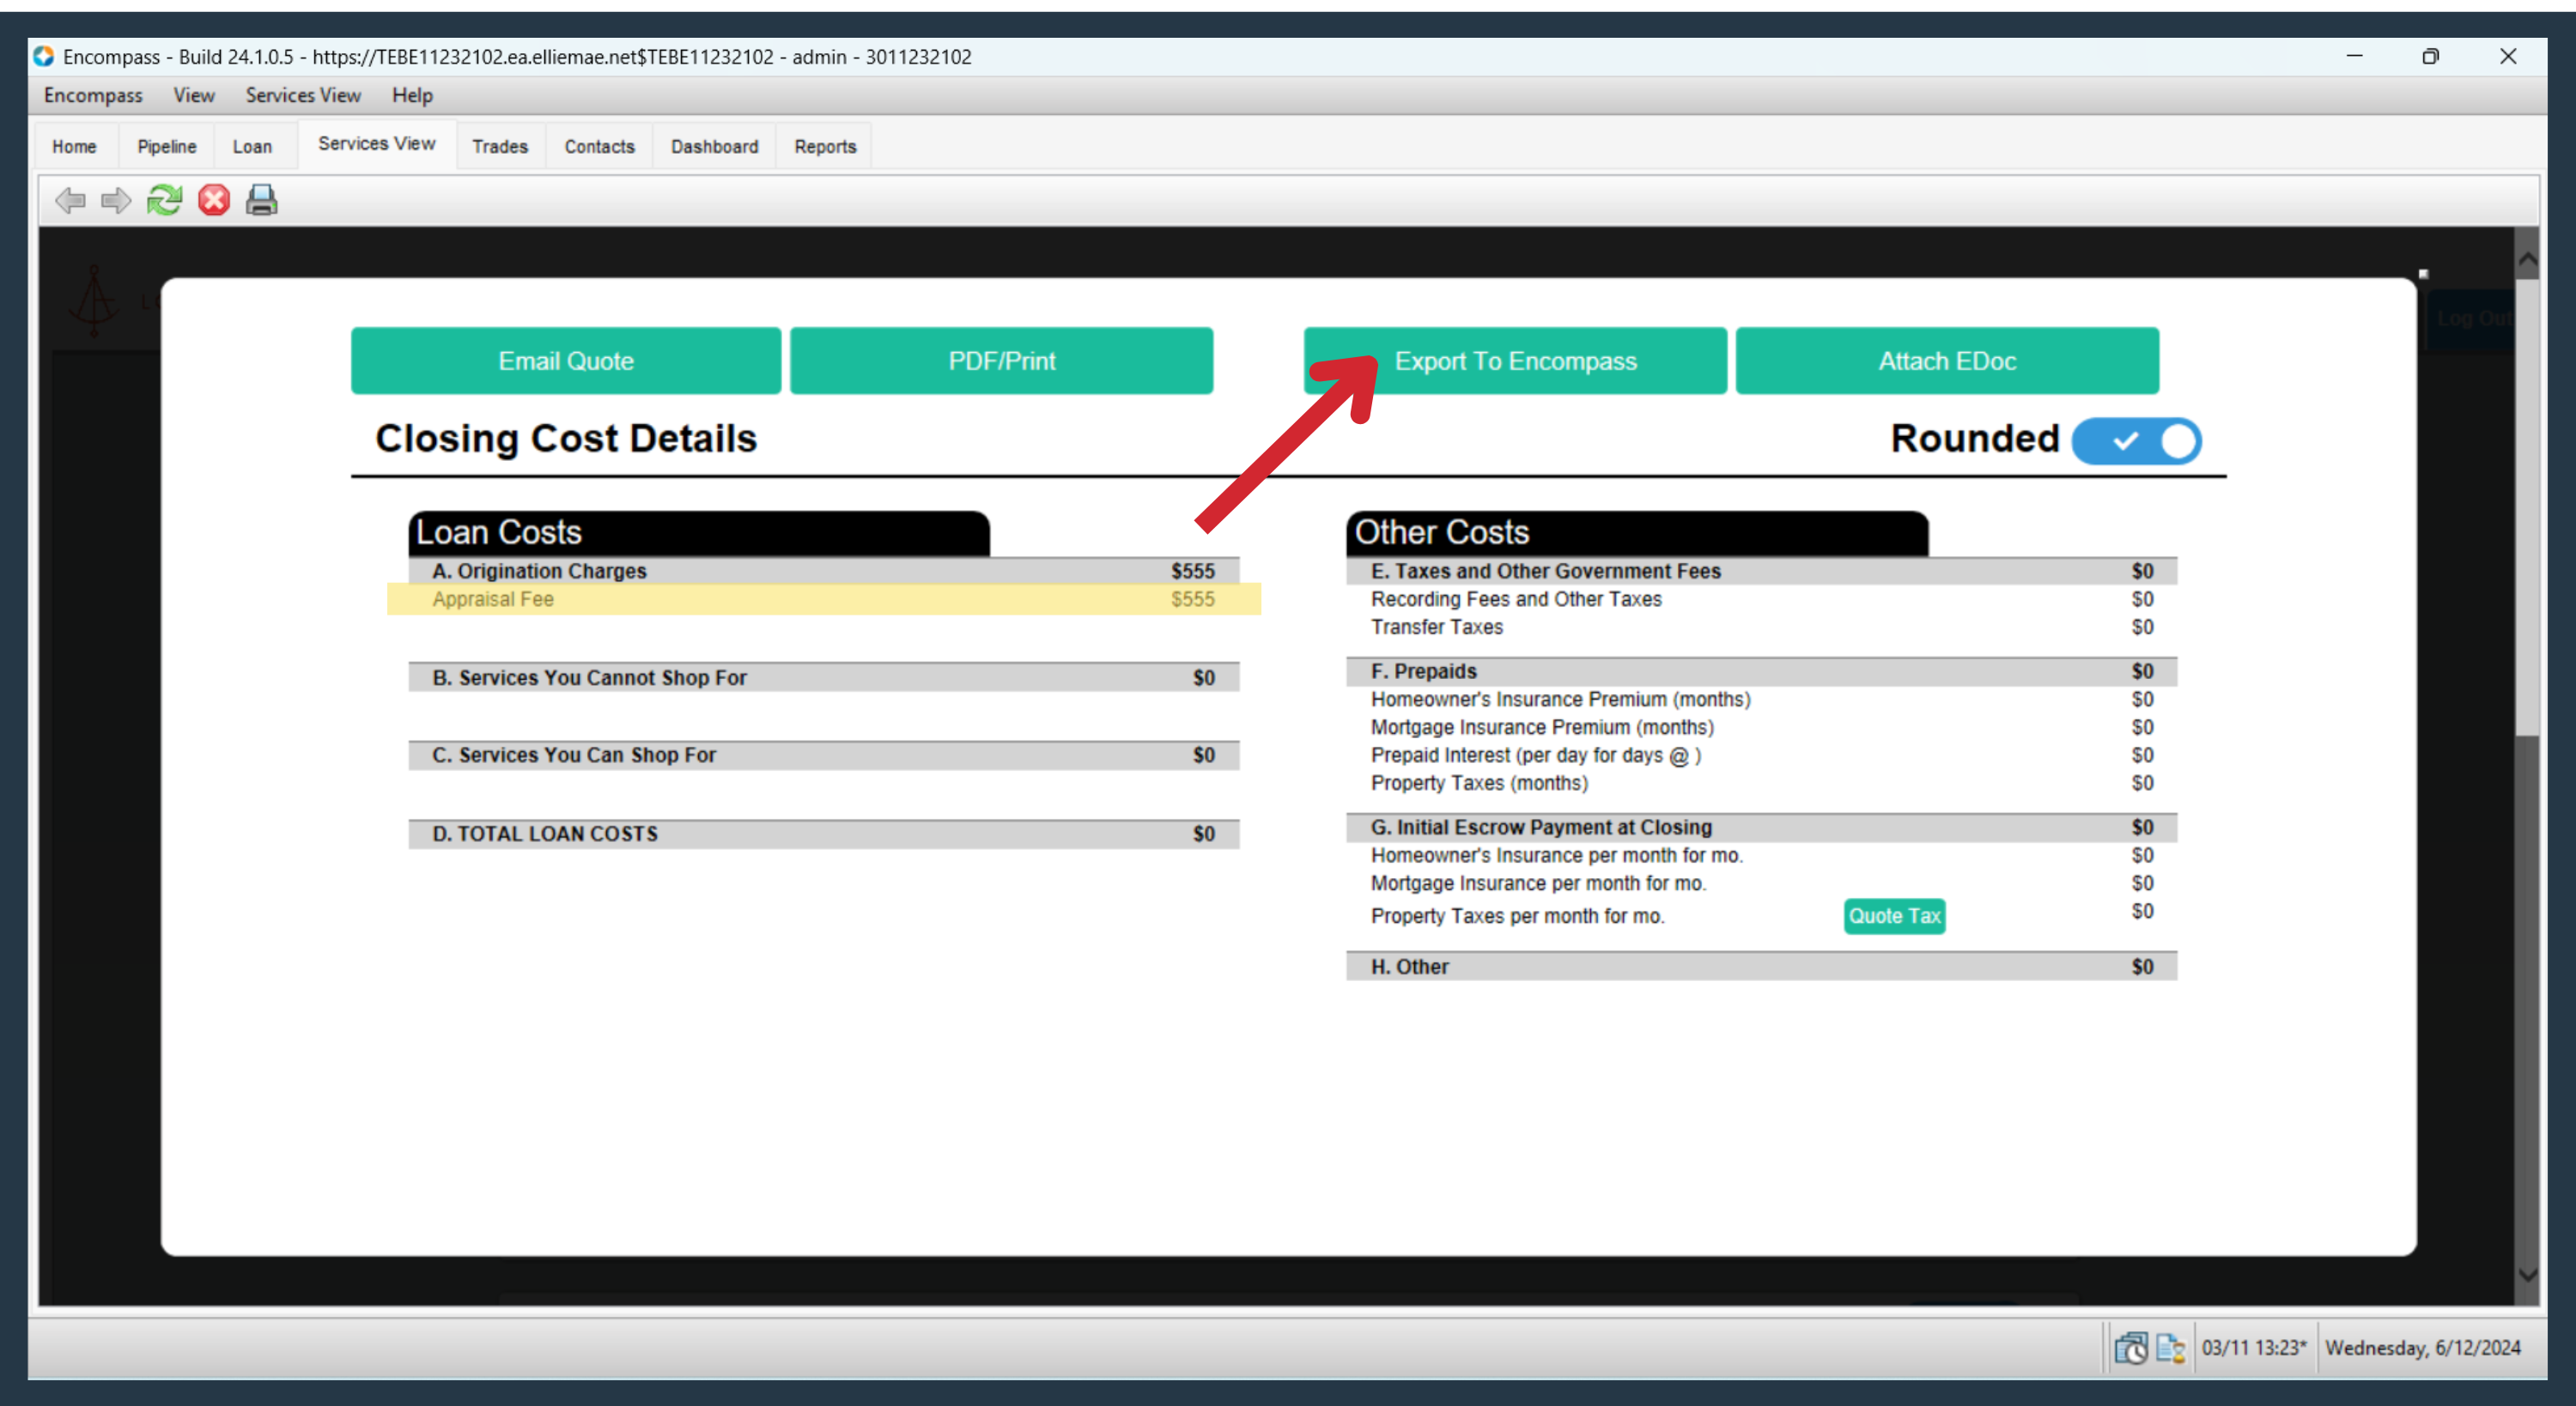This screenshot has width=2576, height=1406.
Task: Open the Encompass menu
Action: [93, 95]
